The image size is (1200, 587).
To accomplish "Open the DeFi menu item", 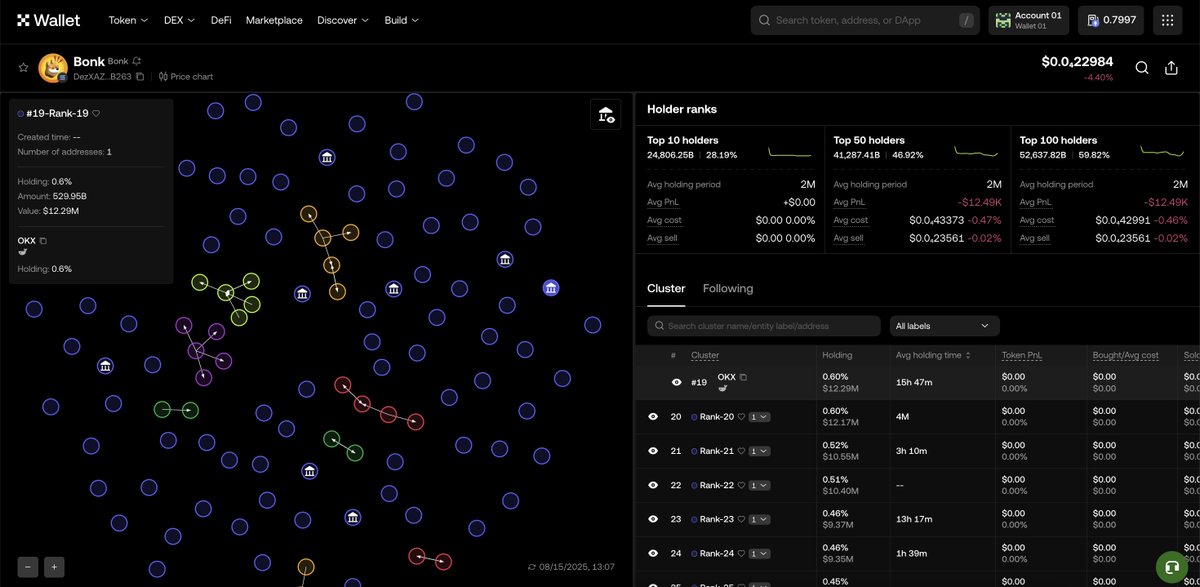I will (x=220, y=20).
